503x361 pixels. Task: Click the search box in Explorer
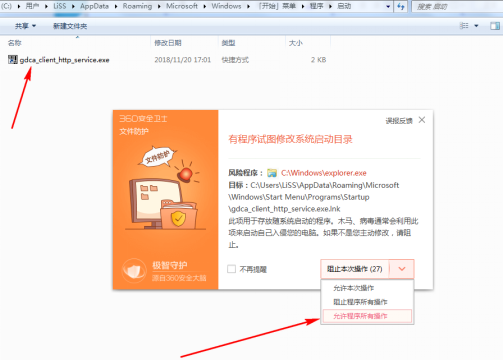(x=457, y=6)
